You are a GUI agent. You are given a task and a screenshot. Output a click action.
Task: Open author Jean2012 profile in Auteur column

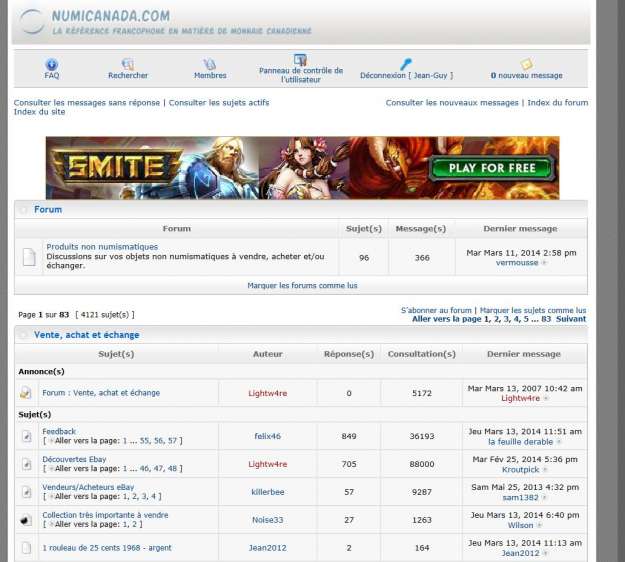(267, 548)
